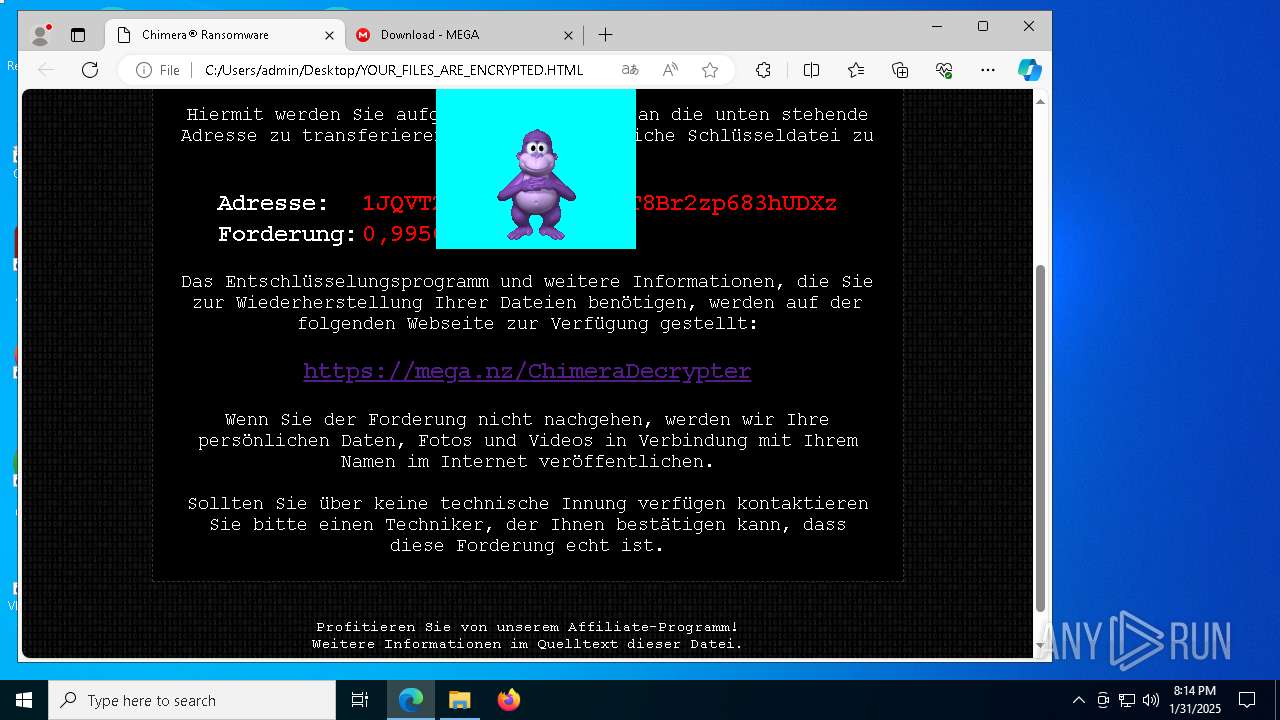
Task: Open File Explorer from taskbar
Action: (459, 700)
